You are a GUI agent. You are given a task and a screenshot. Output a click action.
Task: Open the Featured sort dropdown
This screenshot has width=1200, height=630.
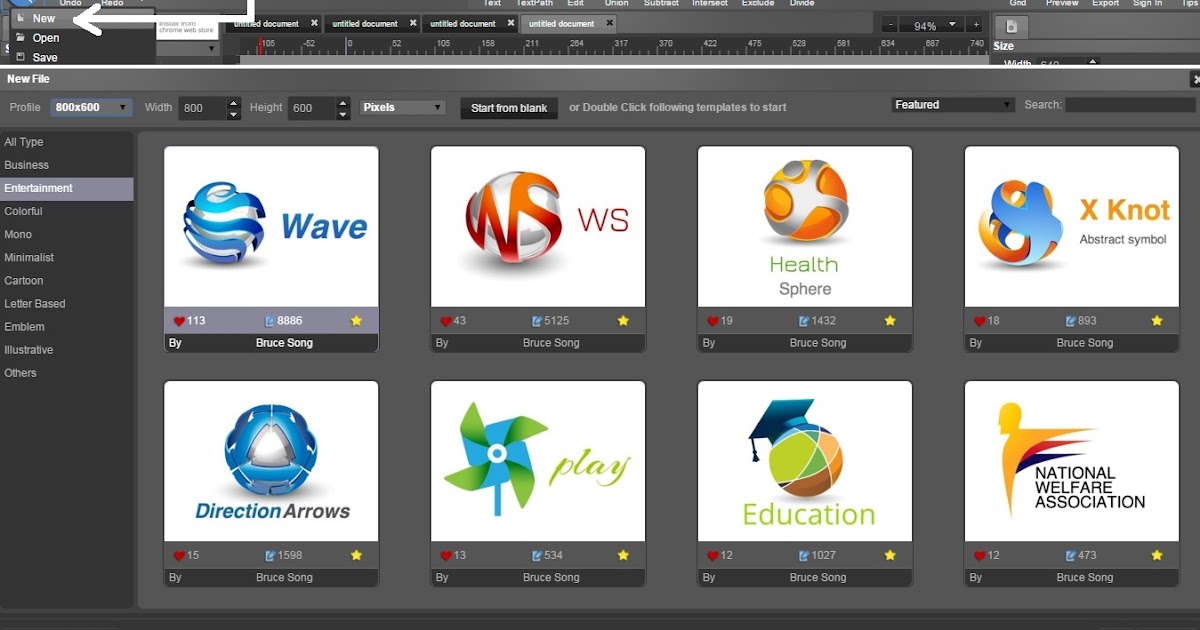tap(953, 104)
